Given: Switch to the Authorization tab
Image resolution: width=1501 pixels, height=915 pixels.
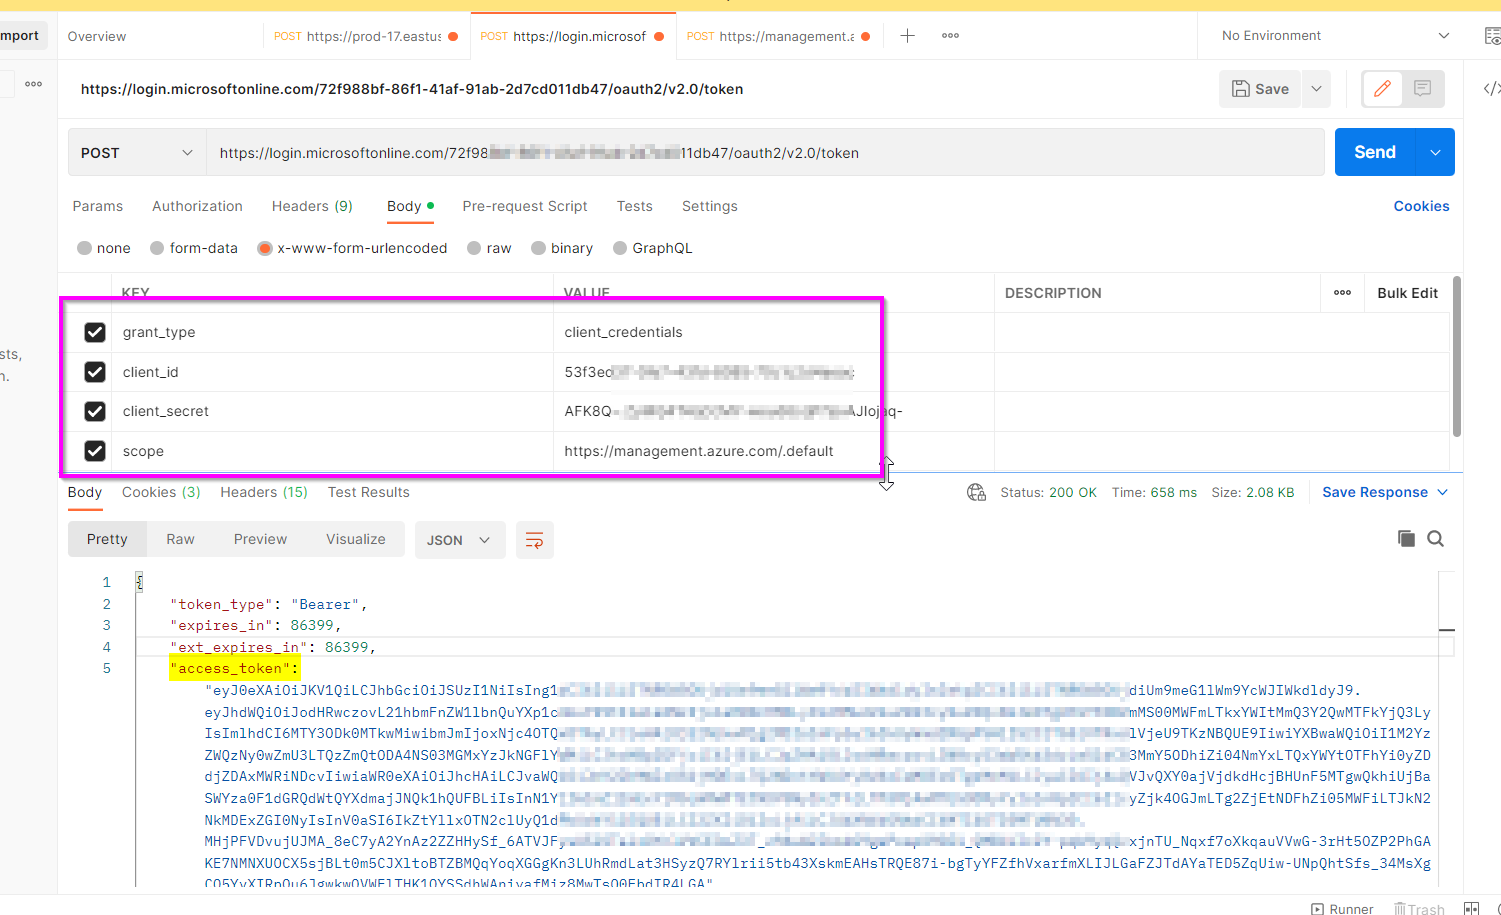Looking at the screenshot, I should 197,206.
